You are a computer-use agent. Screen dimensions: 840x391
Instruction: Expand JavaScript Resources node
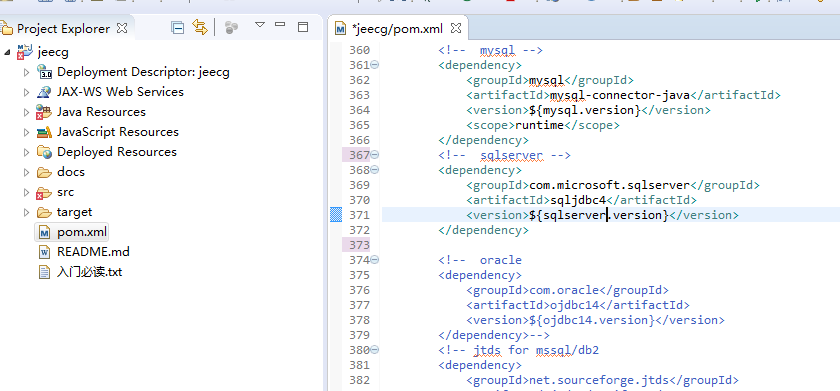pyautogui.click(x=27, y=132)
